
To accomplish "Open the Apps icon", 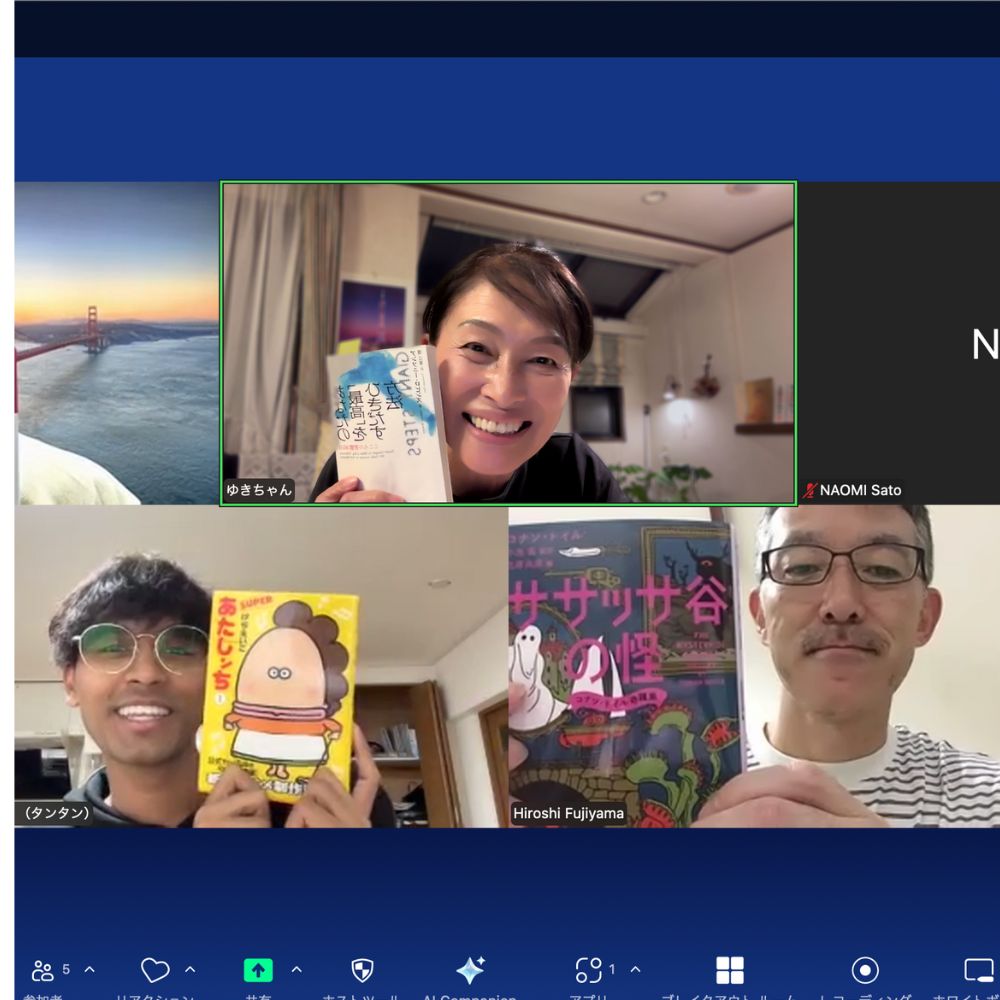I will (x=588, y=970).
